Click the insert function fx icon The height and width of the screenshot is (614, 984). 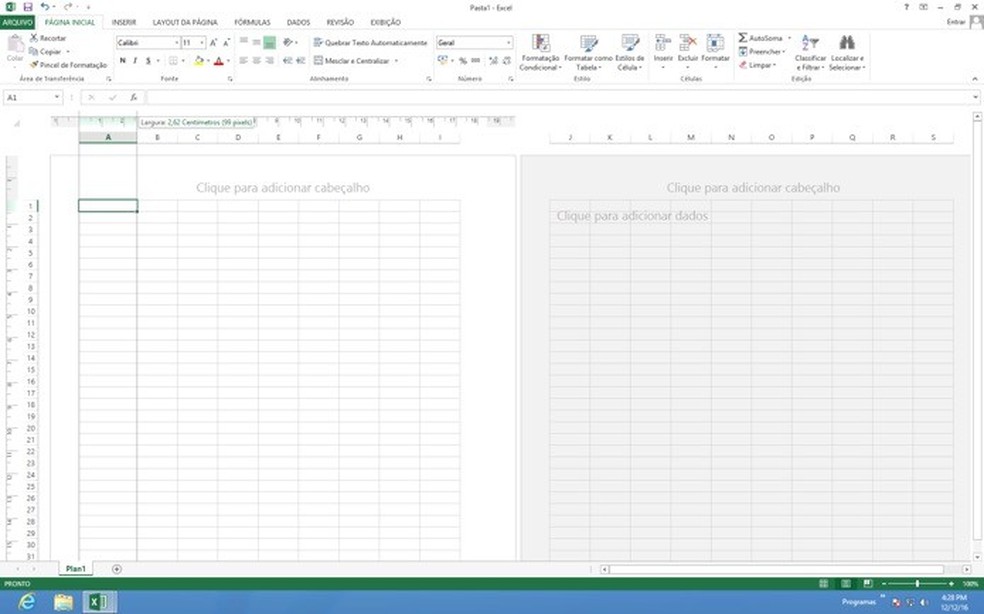(134, 97)
